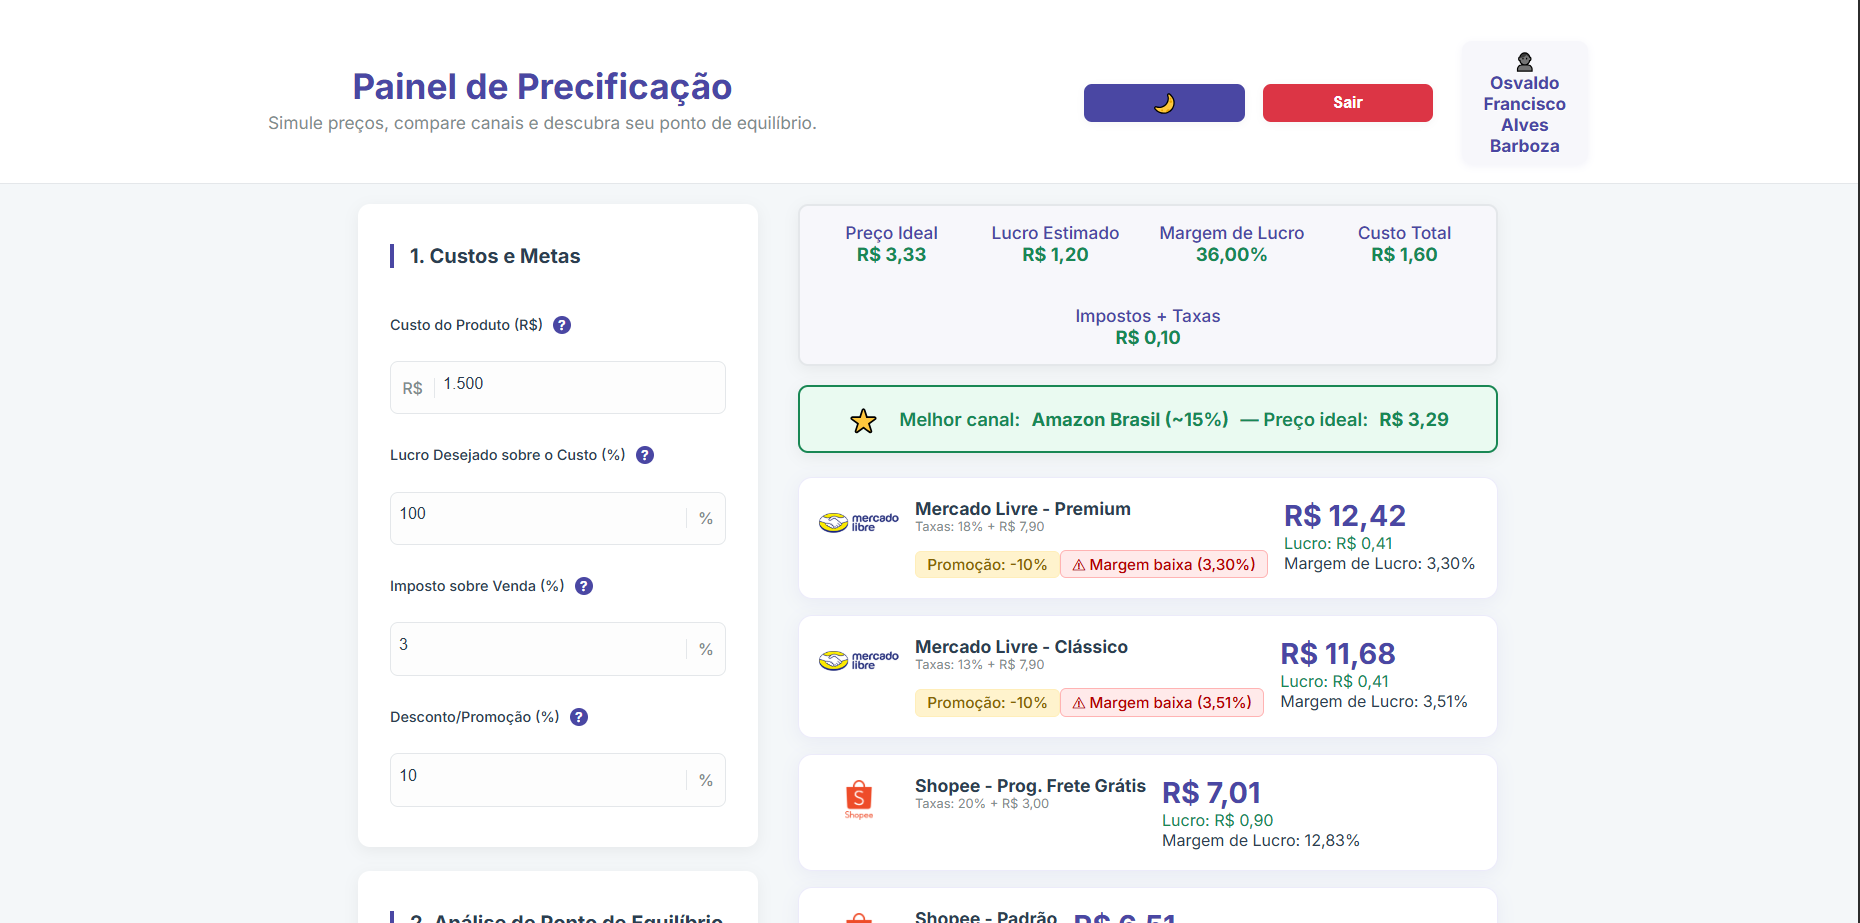
Task: Toggle dark mode with the moon button
Action: pos(1163,103)
